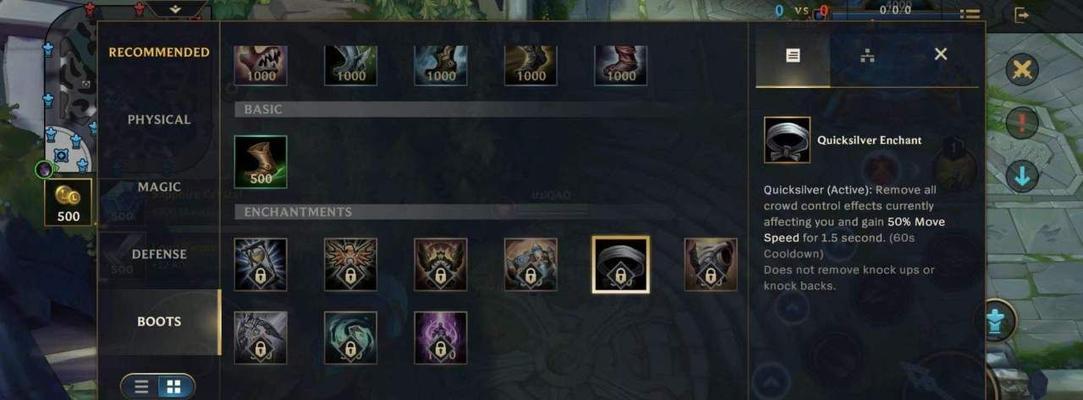Switch to grid view layout
The width and height of the screenshot is (1083, 400).
click(174, 387)
